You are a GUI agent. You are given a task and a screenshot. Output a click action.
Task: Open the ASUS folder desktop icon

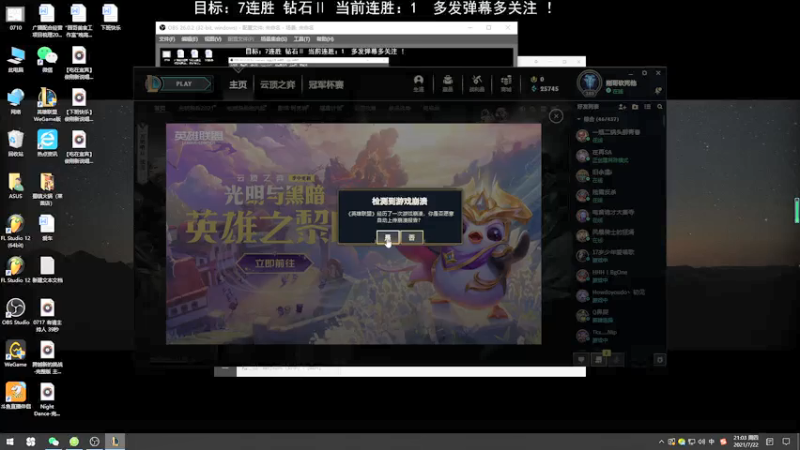coord(15,186)
